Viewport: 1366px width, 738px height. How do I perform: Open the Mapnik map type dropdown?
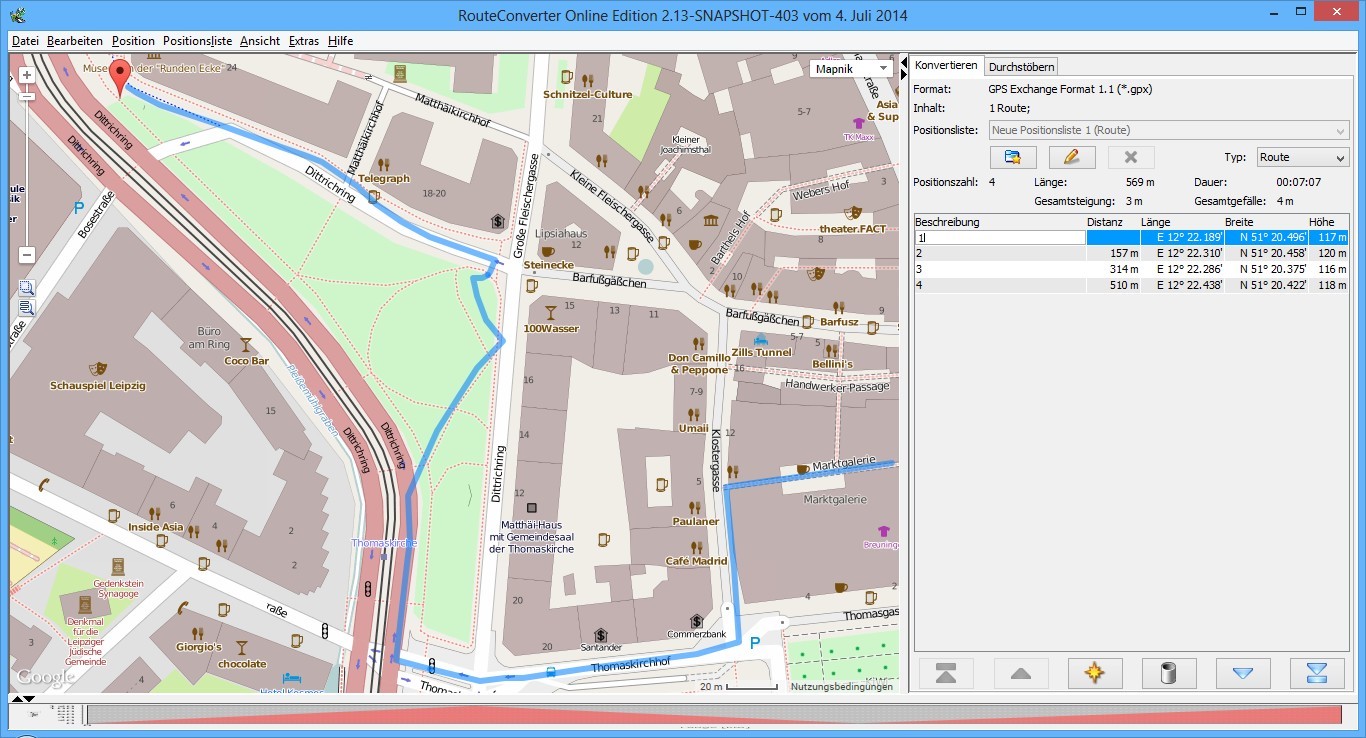pos(850,69)
